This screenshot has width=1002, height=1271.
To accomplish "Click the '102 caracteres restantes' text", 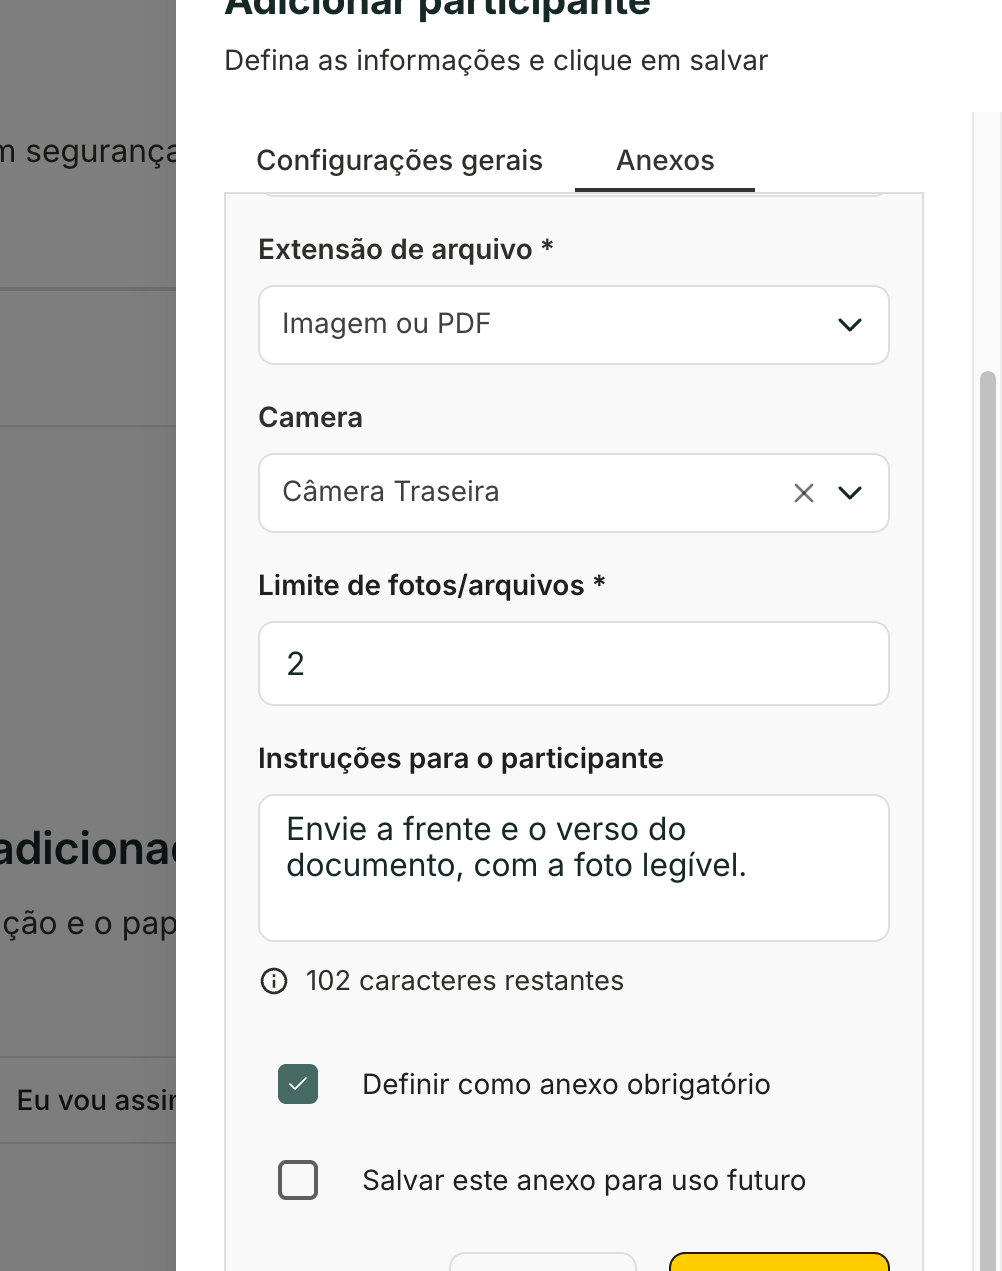I will coord(465,981).
